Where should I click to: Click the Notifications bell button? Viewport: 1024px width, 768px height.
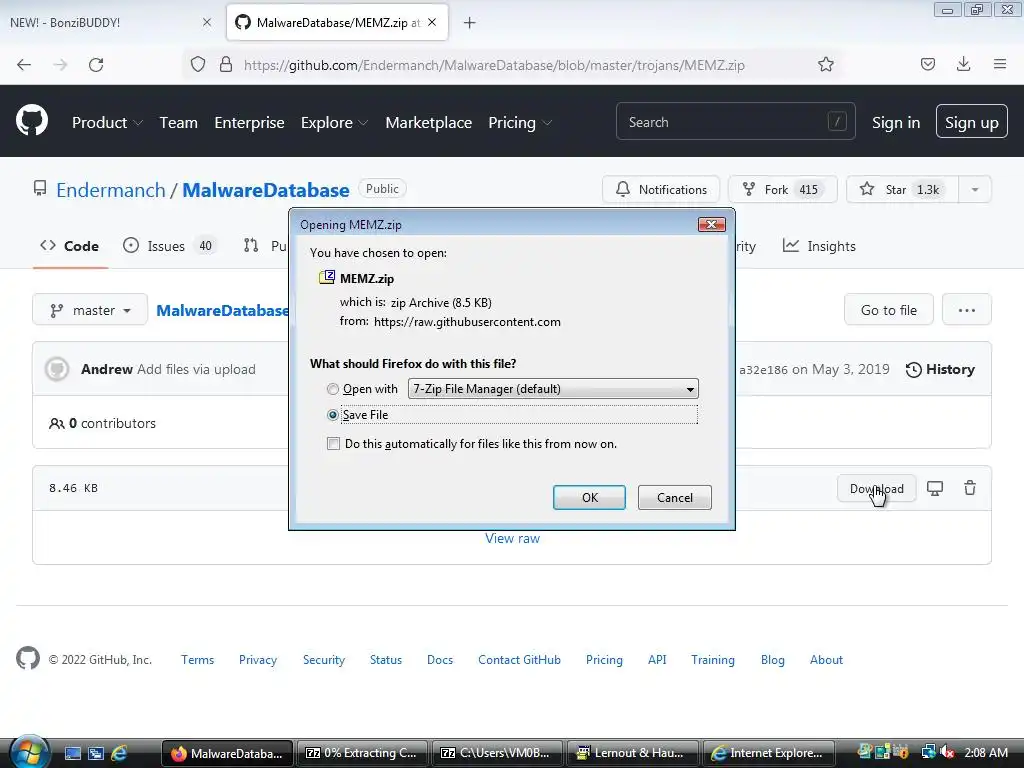click(x=661, y=189)
